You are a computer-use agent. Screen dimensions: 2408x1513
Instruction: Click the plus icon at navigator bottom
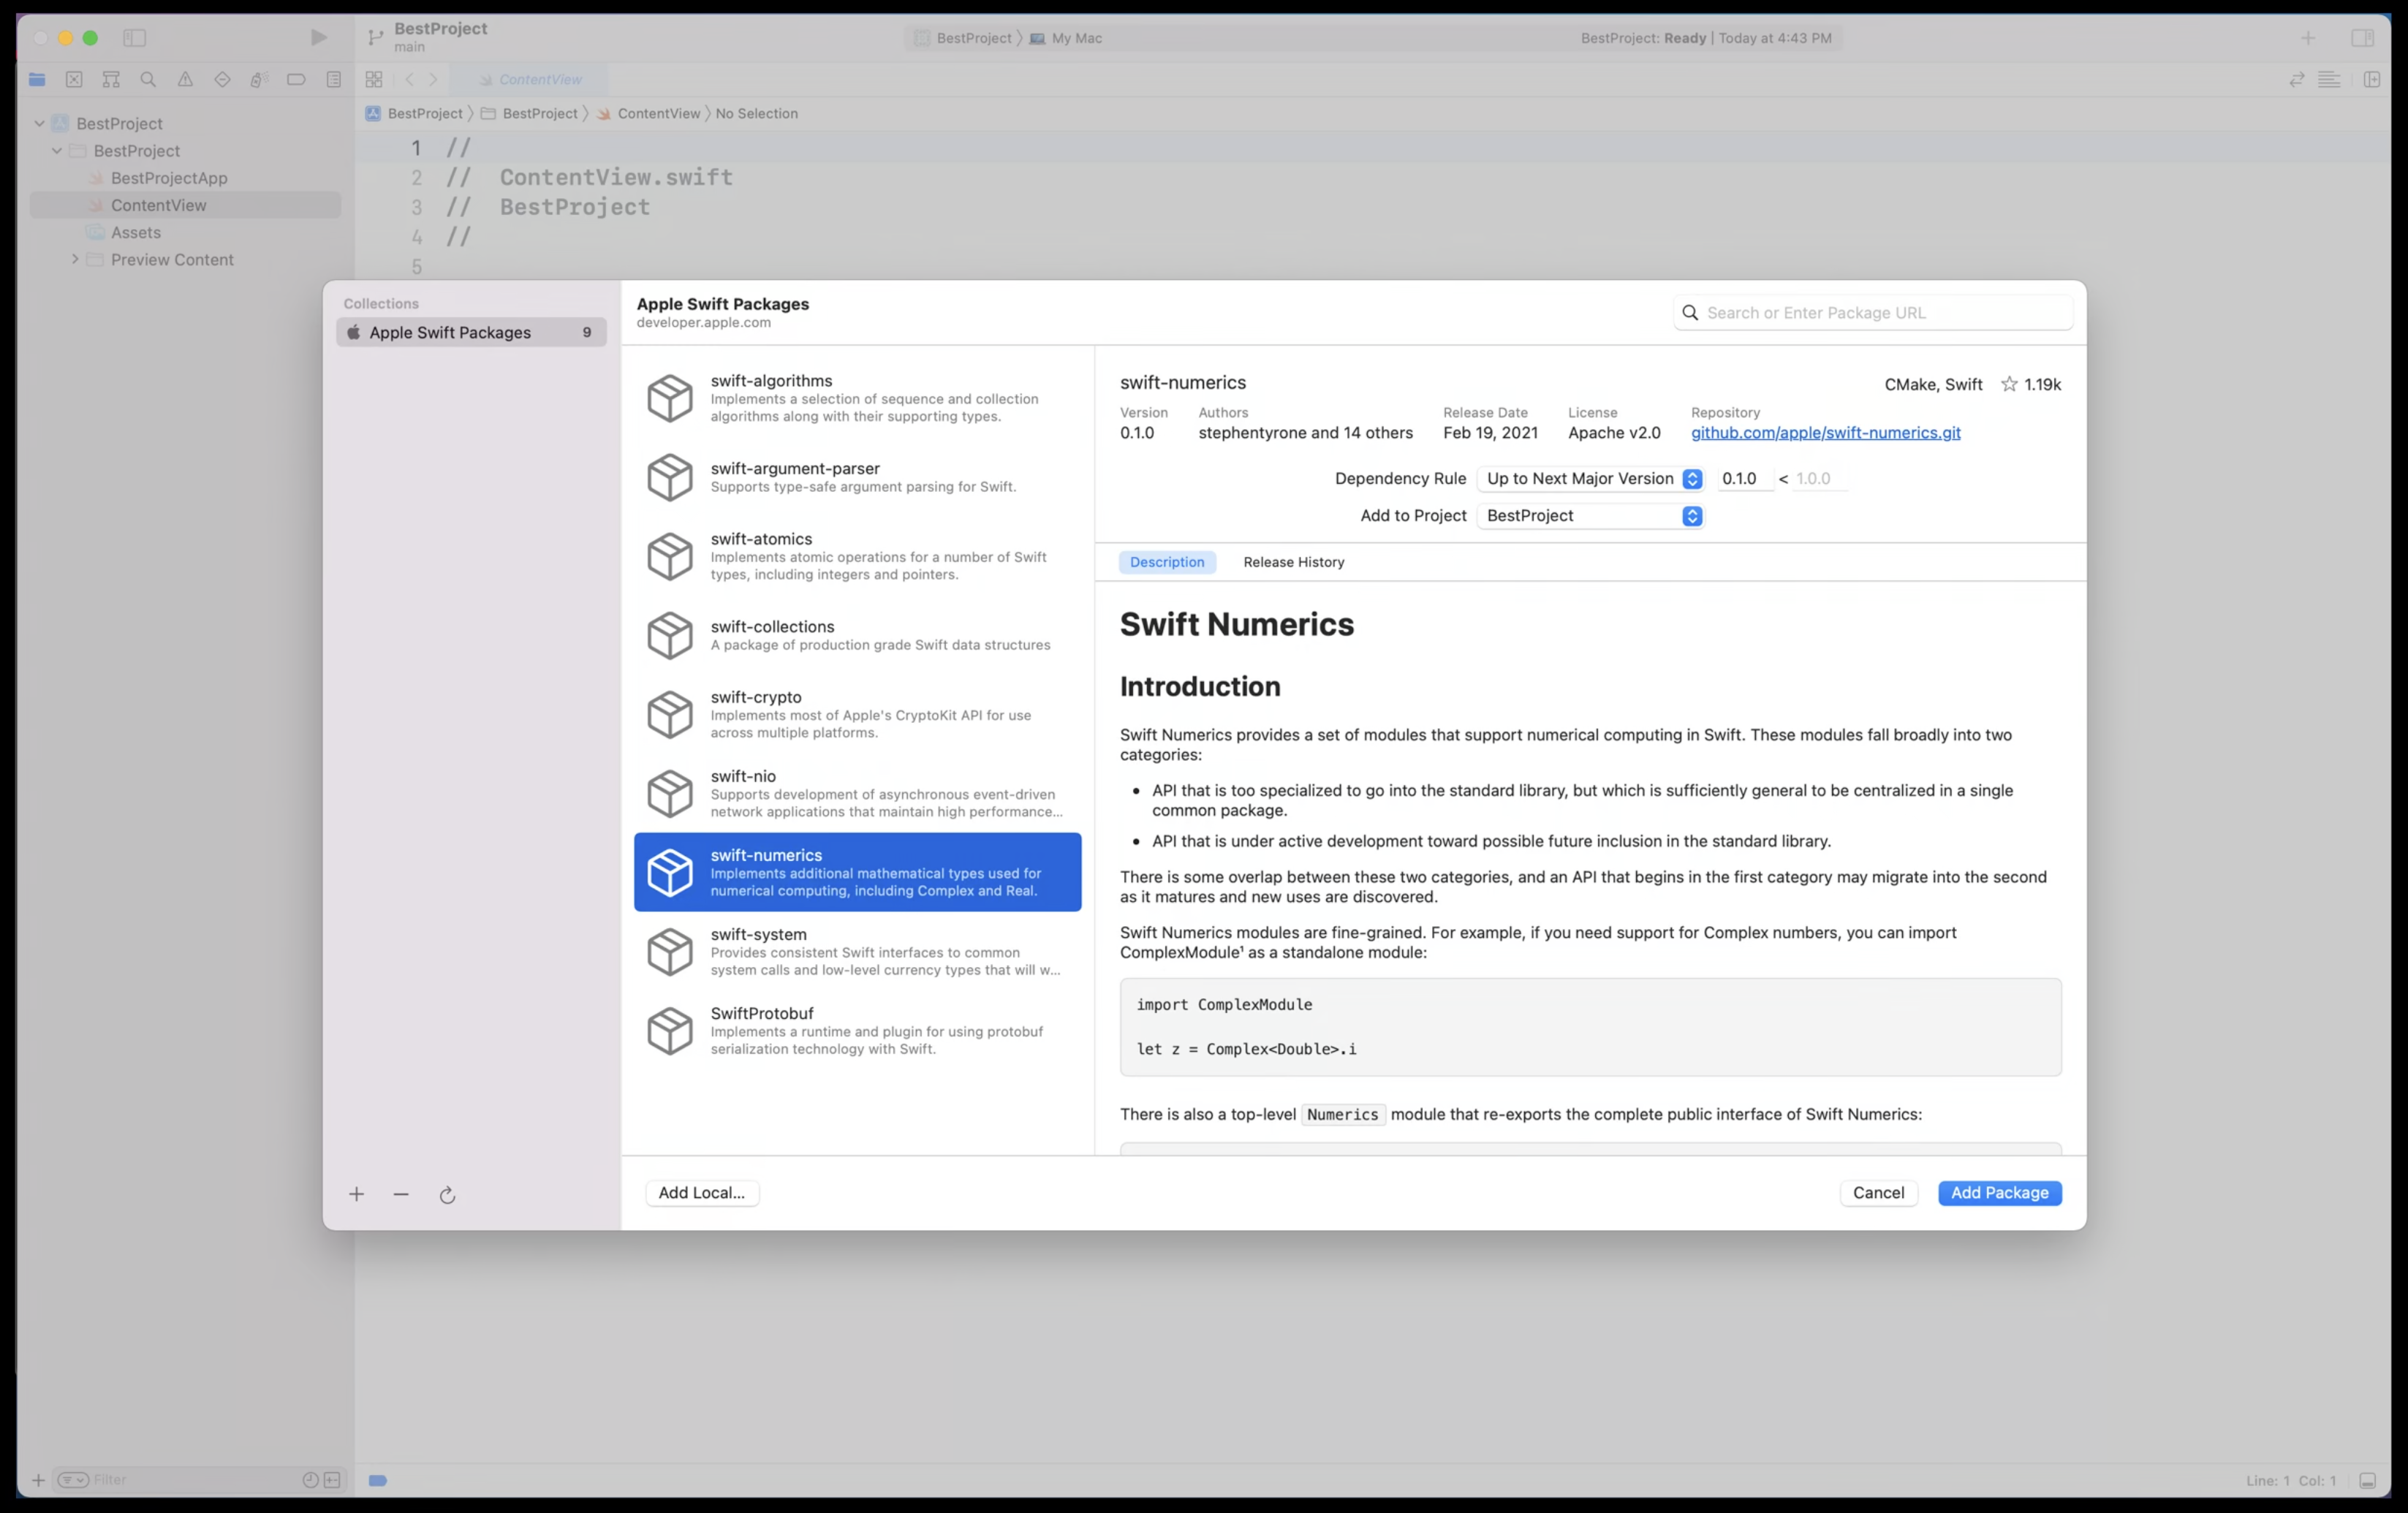click(38, 1480)
